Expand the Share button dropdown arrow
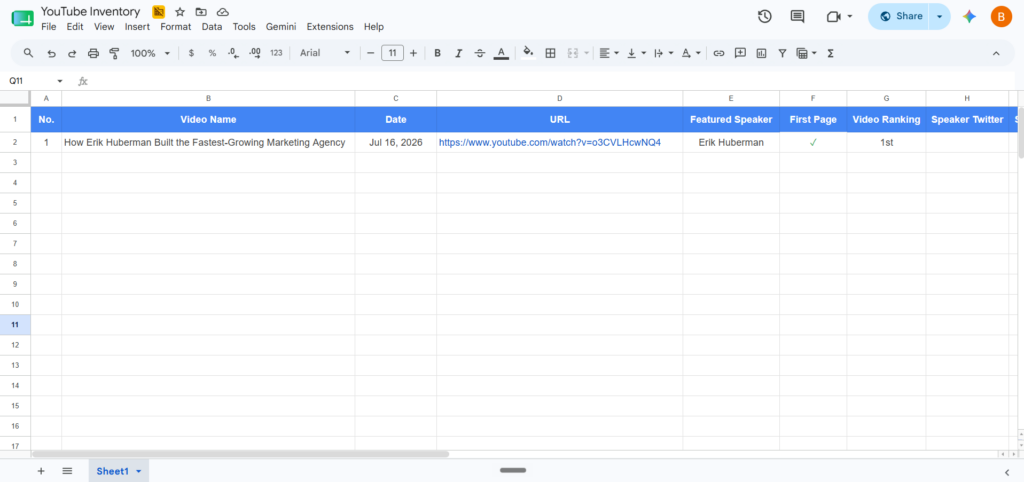This screenshot has width=1024, height=482. (940, 16)
